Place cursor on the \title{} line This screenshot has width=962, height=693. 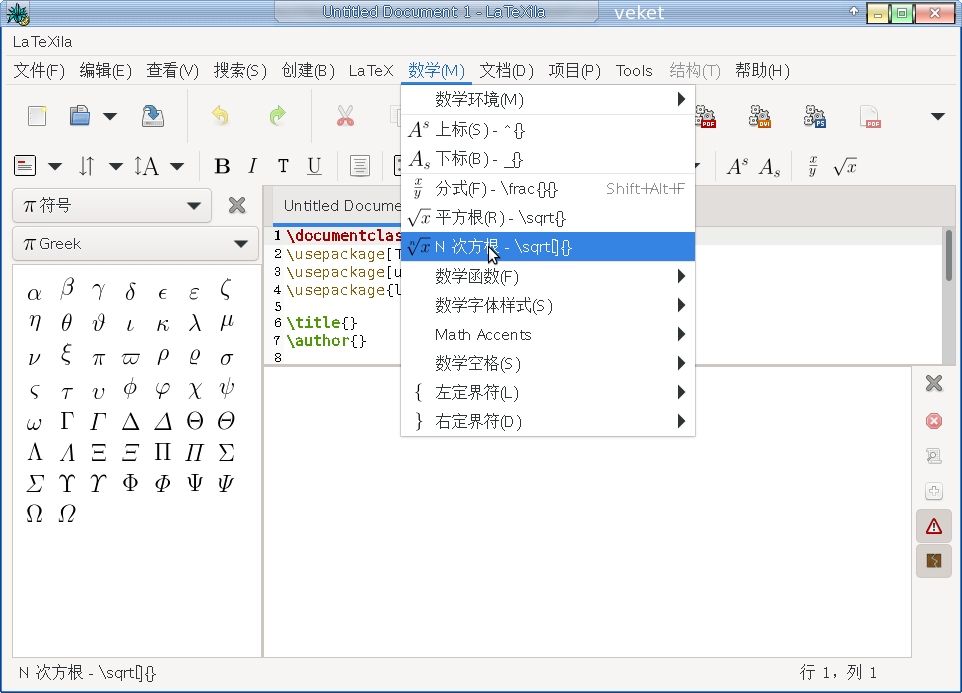point(321,323)
